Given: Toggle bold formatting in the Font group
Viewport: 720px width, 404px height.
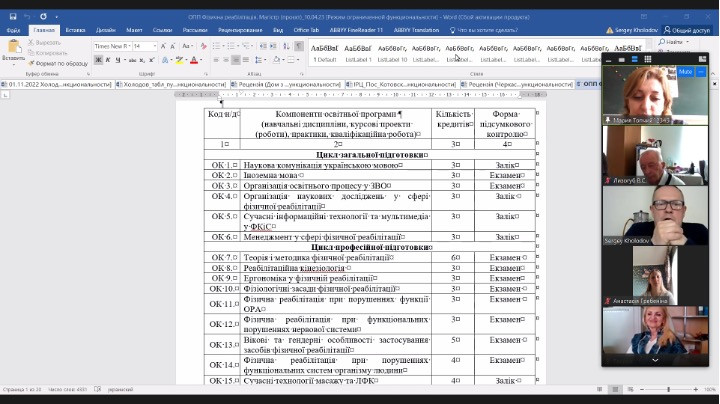Looking at the screenshot, I should click(96, 60).
